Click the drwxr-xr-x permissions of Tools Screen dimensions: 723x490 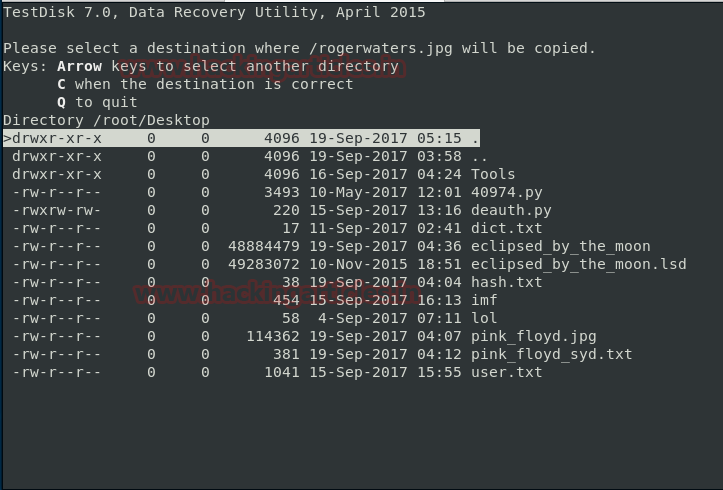(x=57, y=174)
